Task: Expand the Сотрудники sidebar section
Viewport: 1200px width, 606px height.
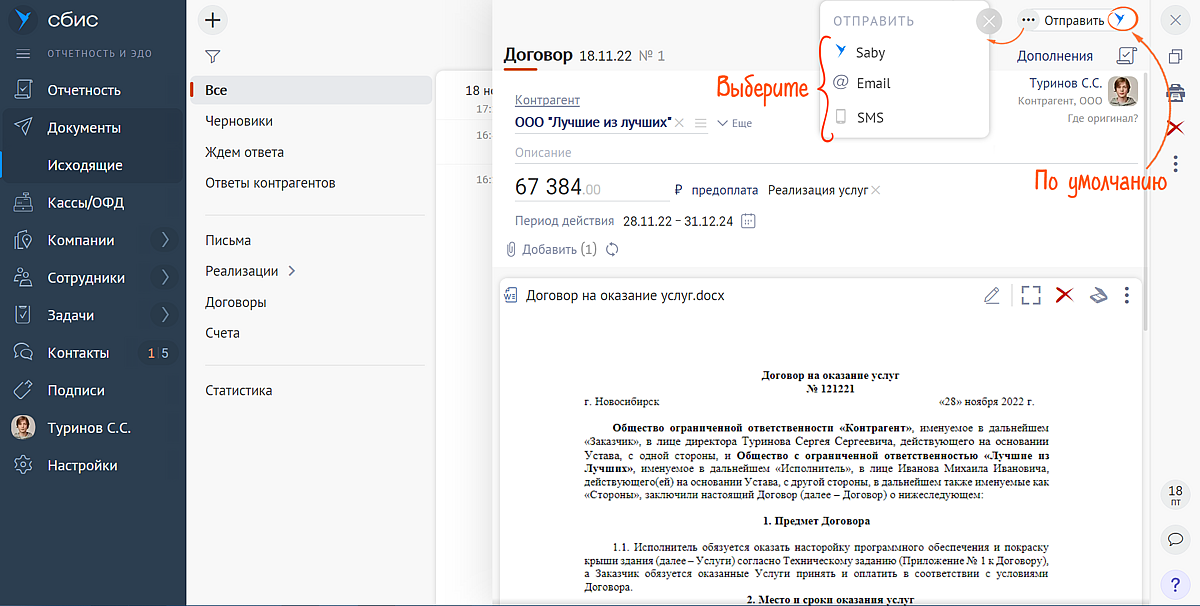Action: [165, 278]
